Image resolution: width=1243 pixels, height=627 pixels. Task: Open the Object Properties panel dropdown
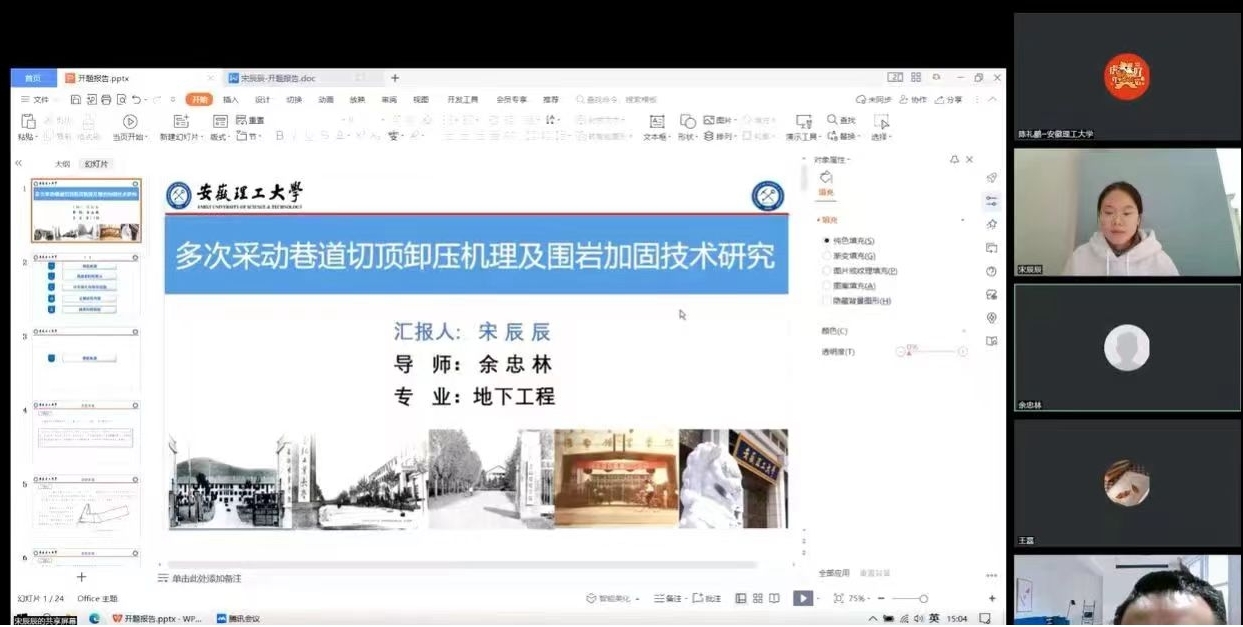[x=832, y=160]
